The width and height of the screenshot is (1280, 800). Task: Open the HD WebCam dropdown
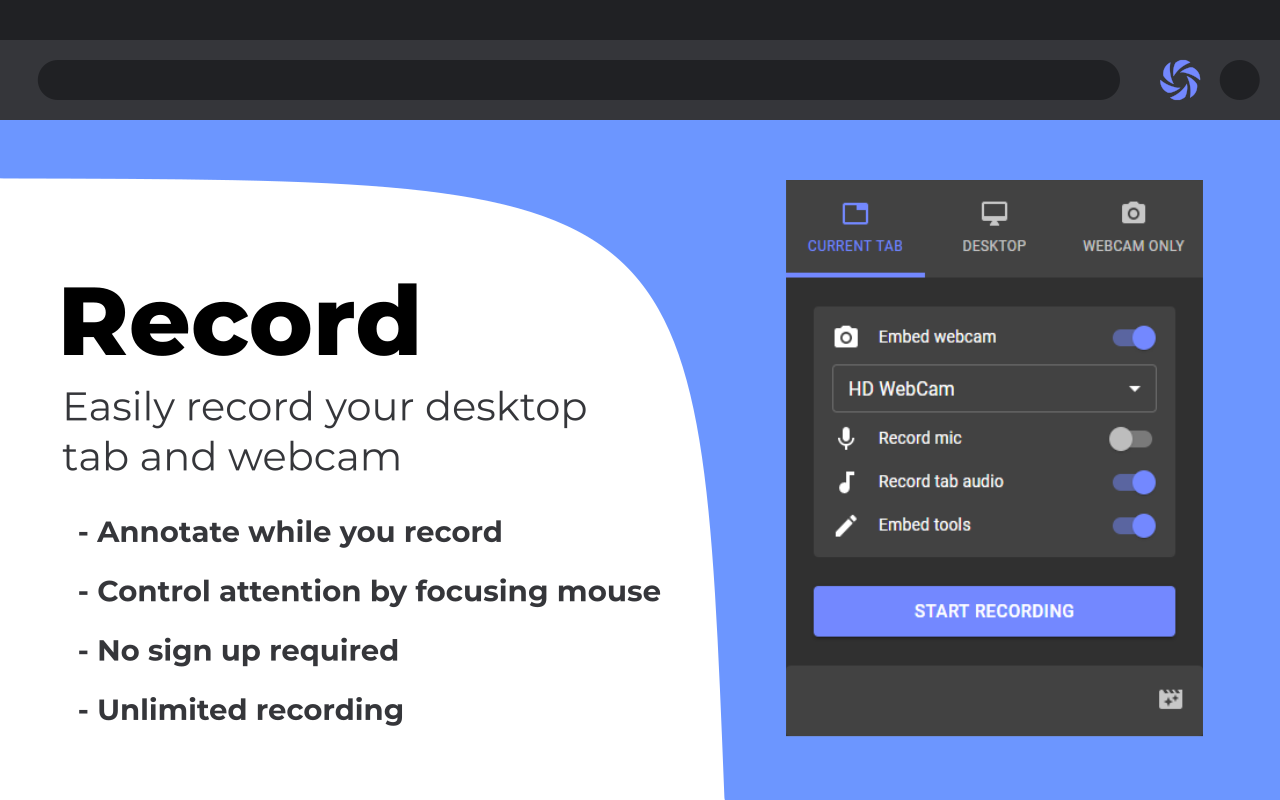[994, 389]
